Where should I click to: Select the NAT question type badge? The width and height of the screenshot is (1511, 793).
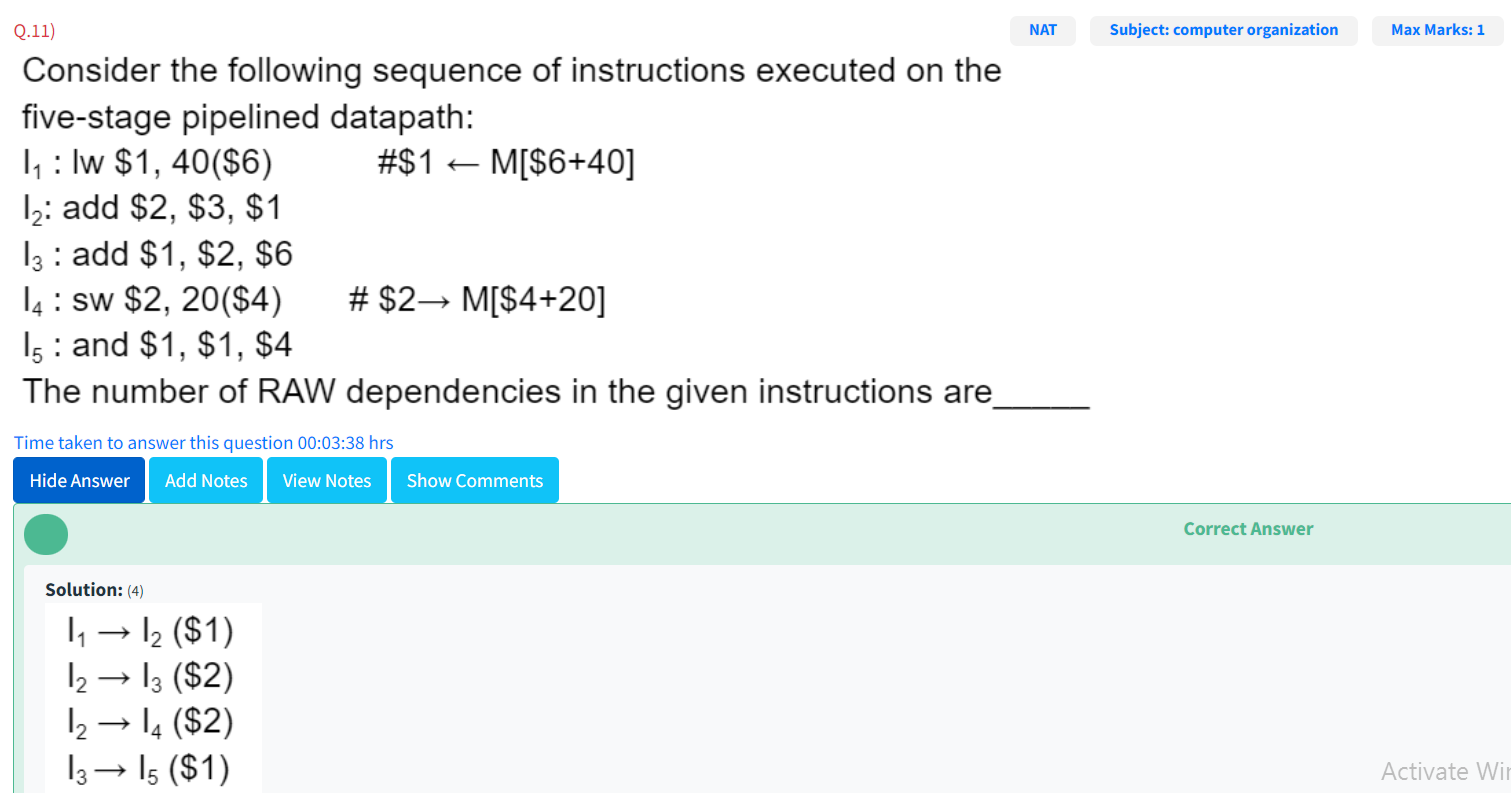(x=1042, y=30)
